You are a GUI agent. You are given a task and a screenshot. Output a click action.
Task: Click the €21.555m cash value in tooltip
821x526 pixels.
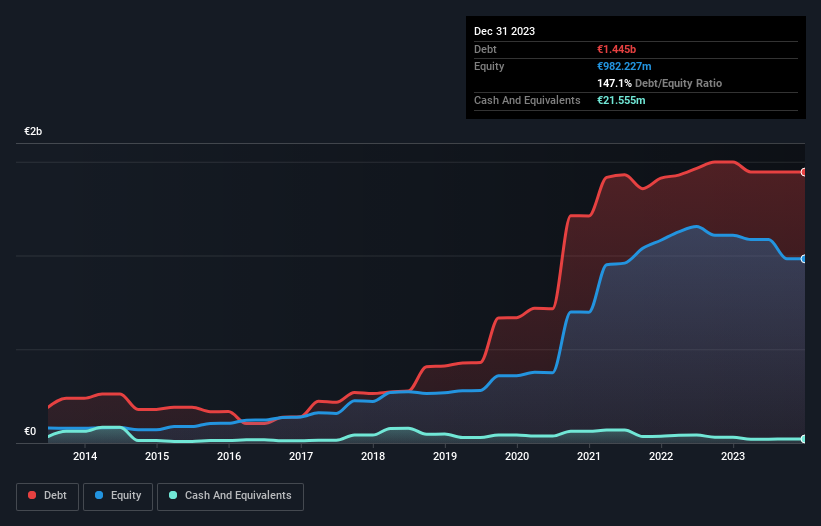[x=621, y=100]
